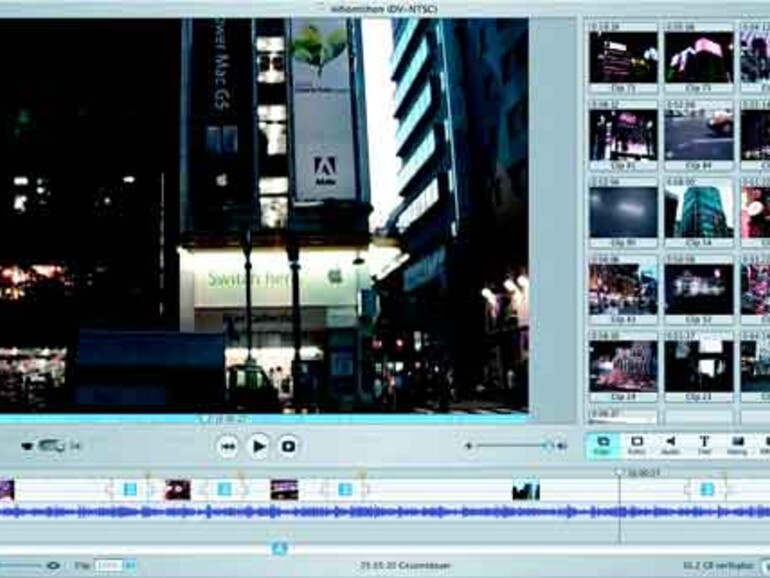Select the transition icon after the pink-spot clip
Viewport: 770px width, 578px height.
coord(224,489)
